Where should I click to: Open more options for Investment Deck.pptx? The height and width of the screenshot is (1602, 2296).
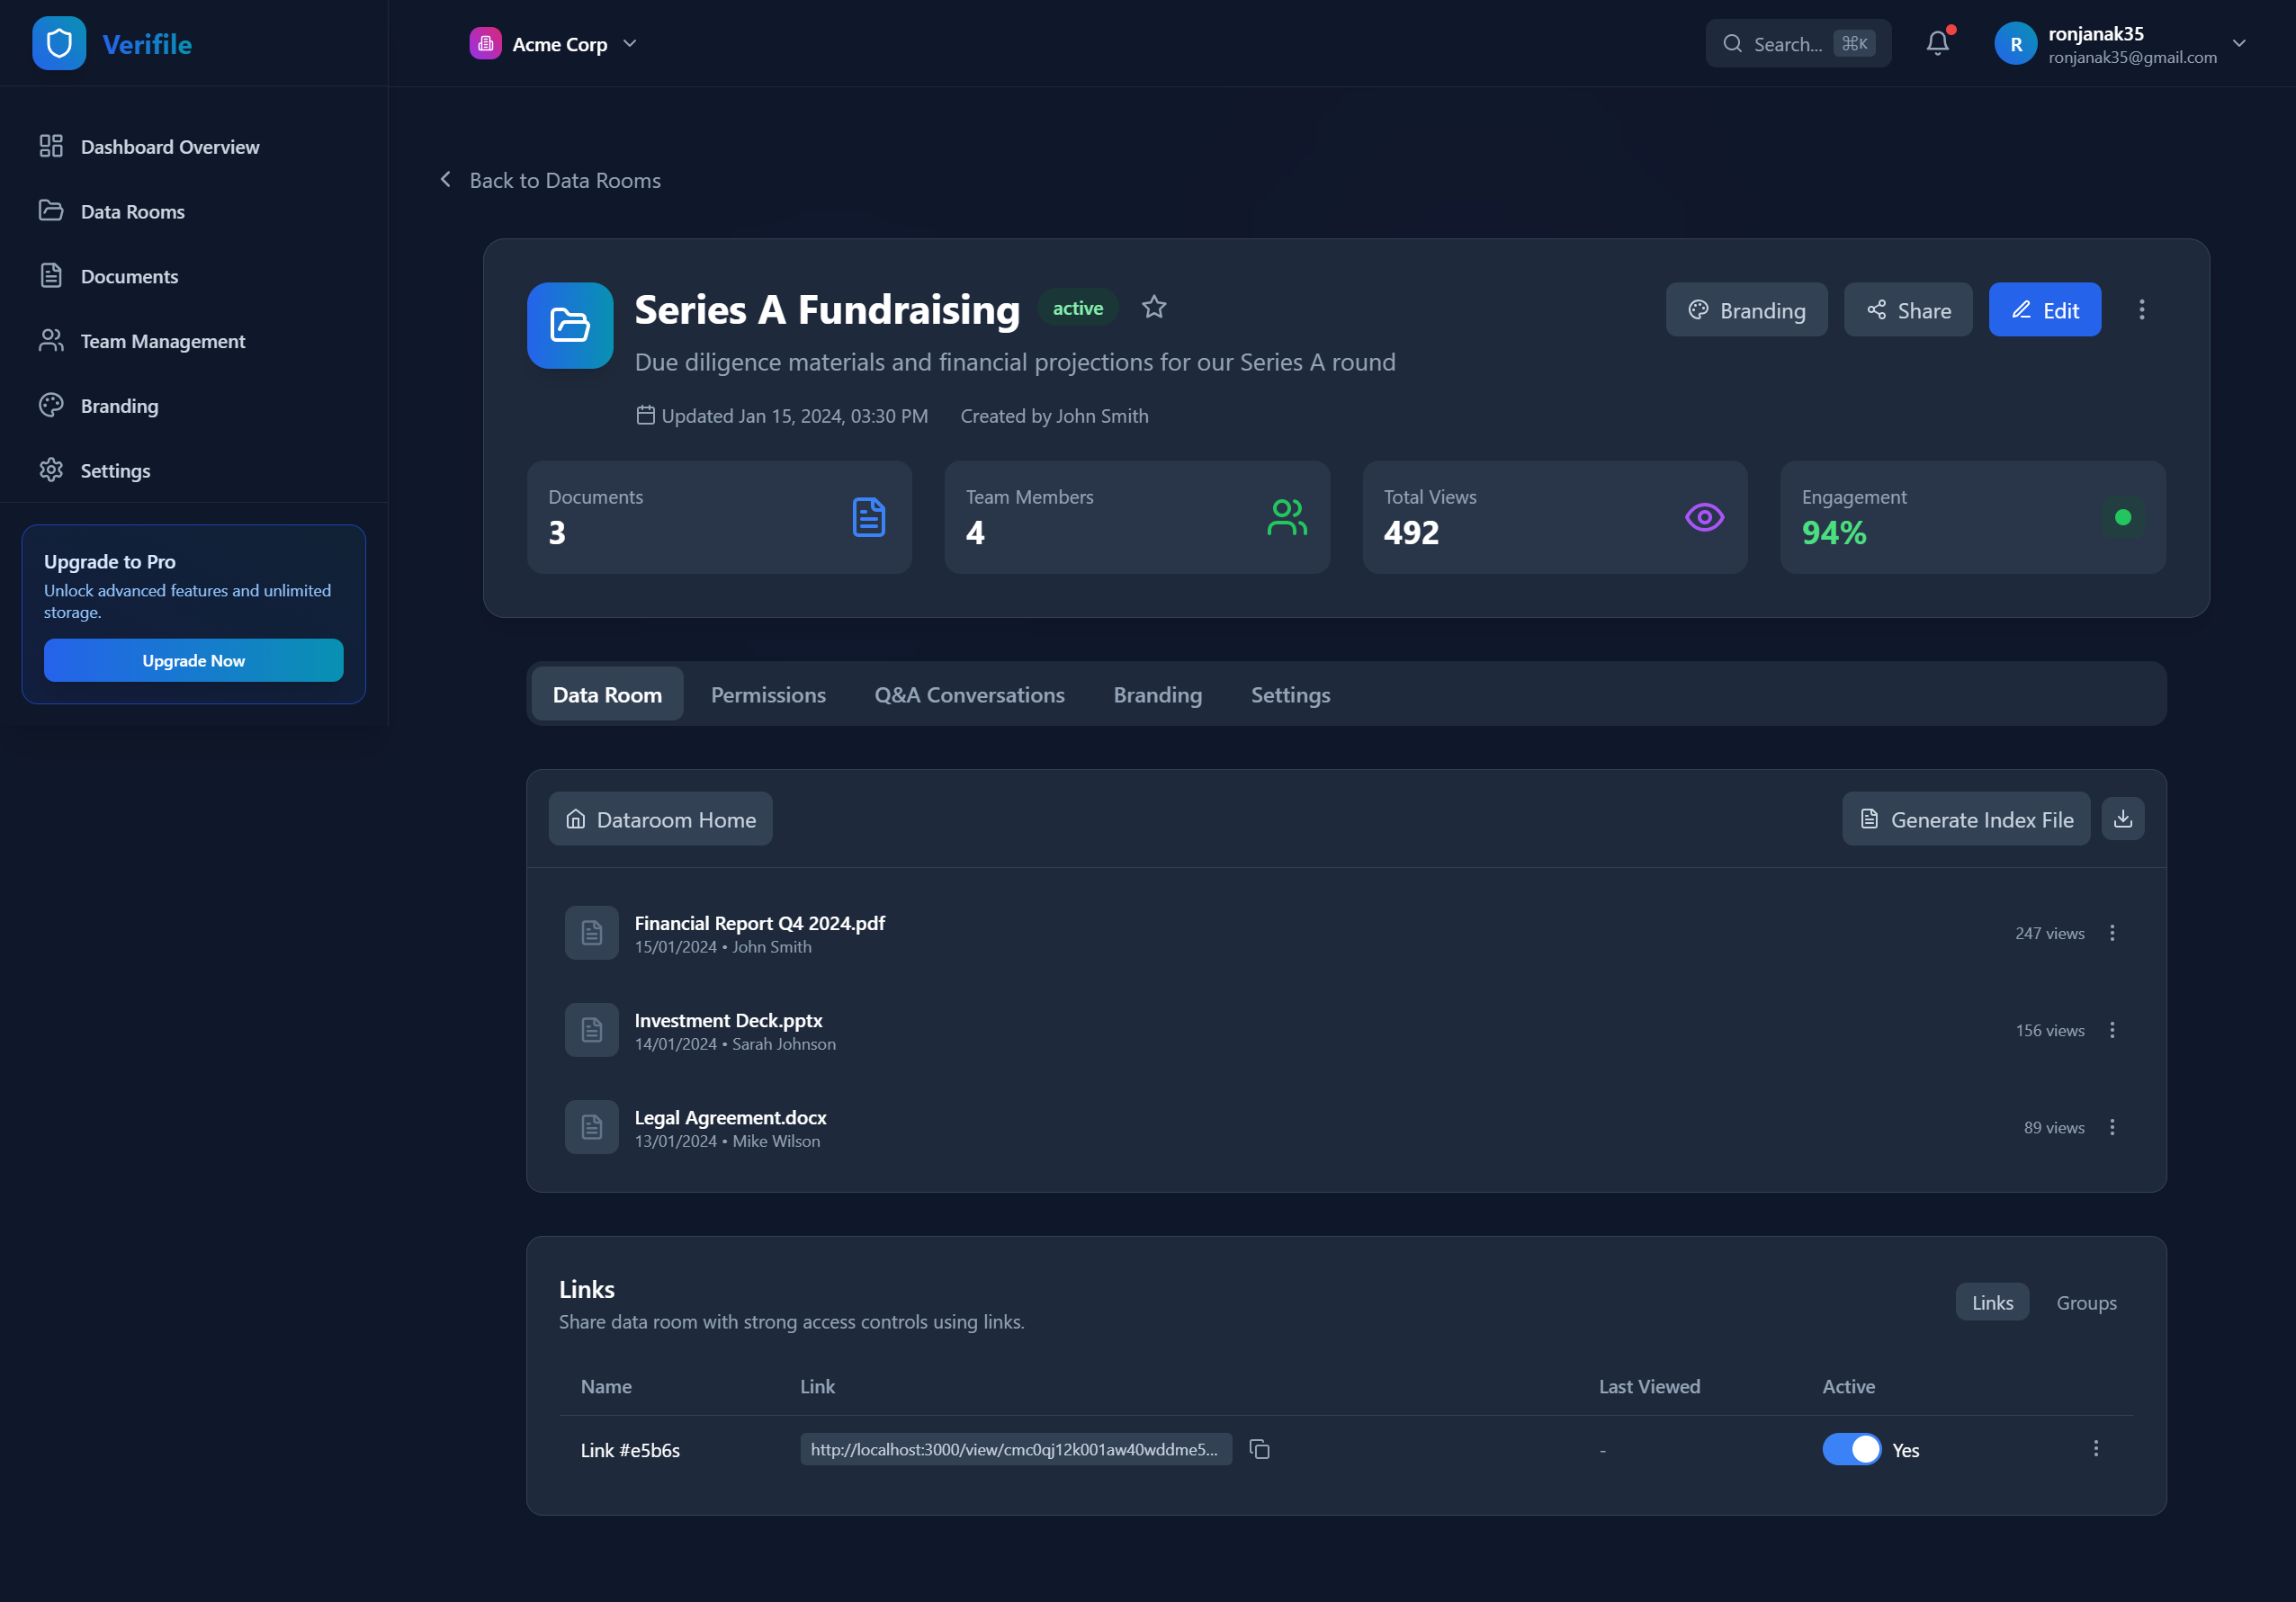tap(2112, 1030)
